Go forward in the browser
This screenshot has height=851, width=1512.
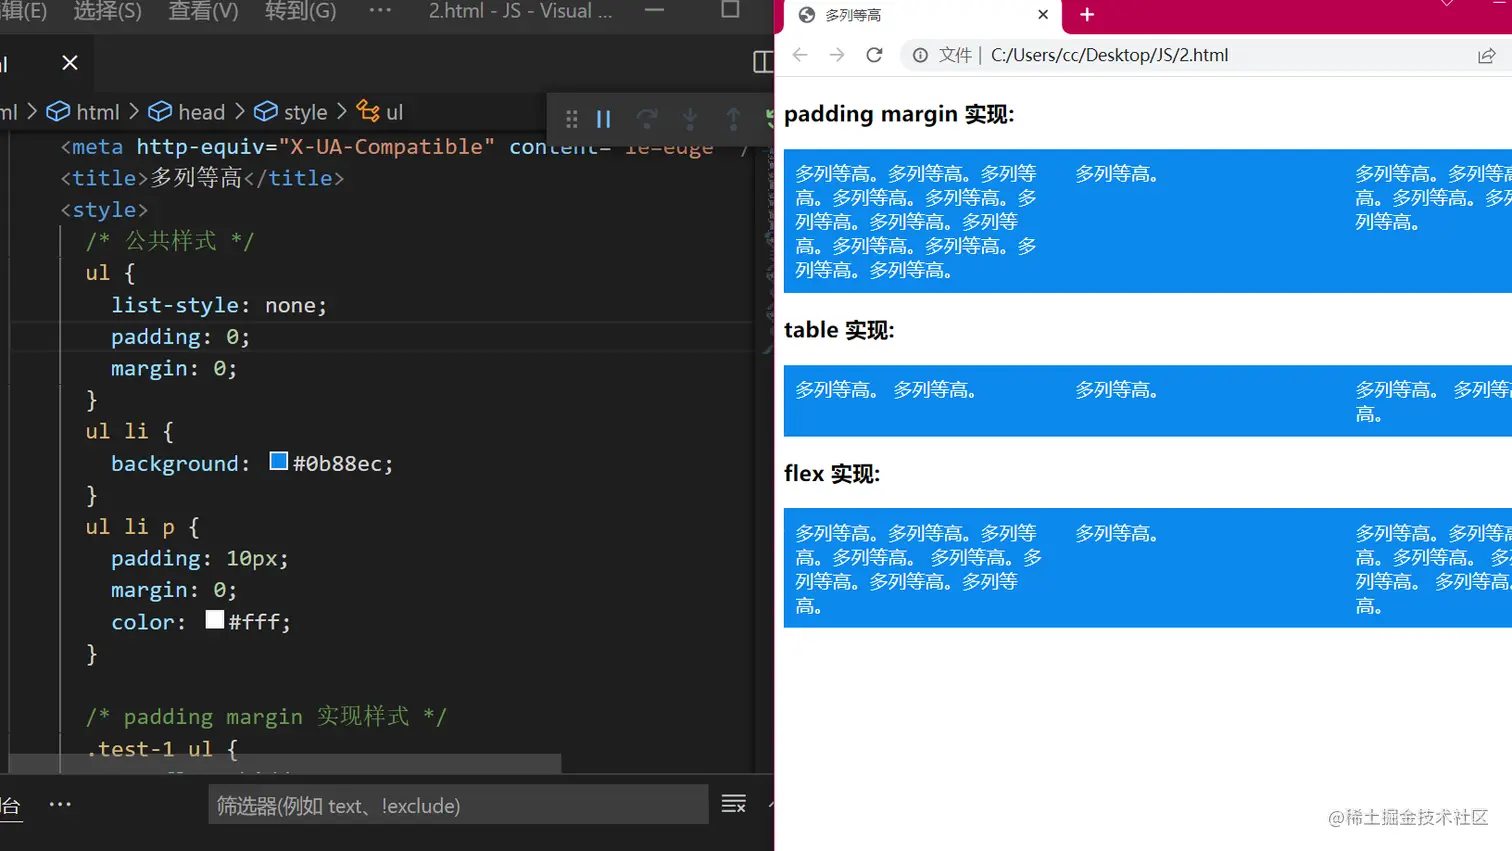pyautogui.click(x=837, y=55)
